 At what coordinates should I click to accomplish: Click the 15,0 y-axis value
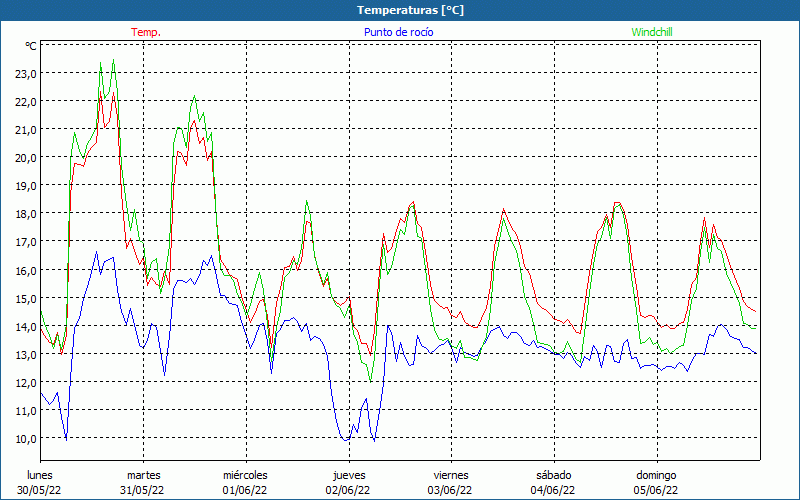pos(26,299)
